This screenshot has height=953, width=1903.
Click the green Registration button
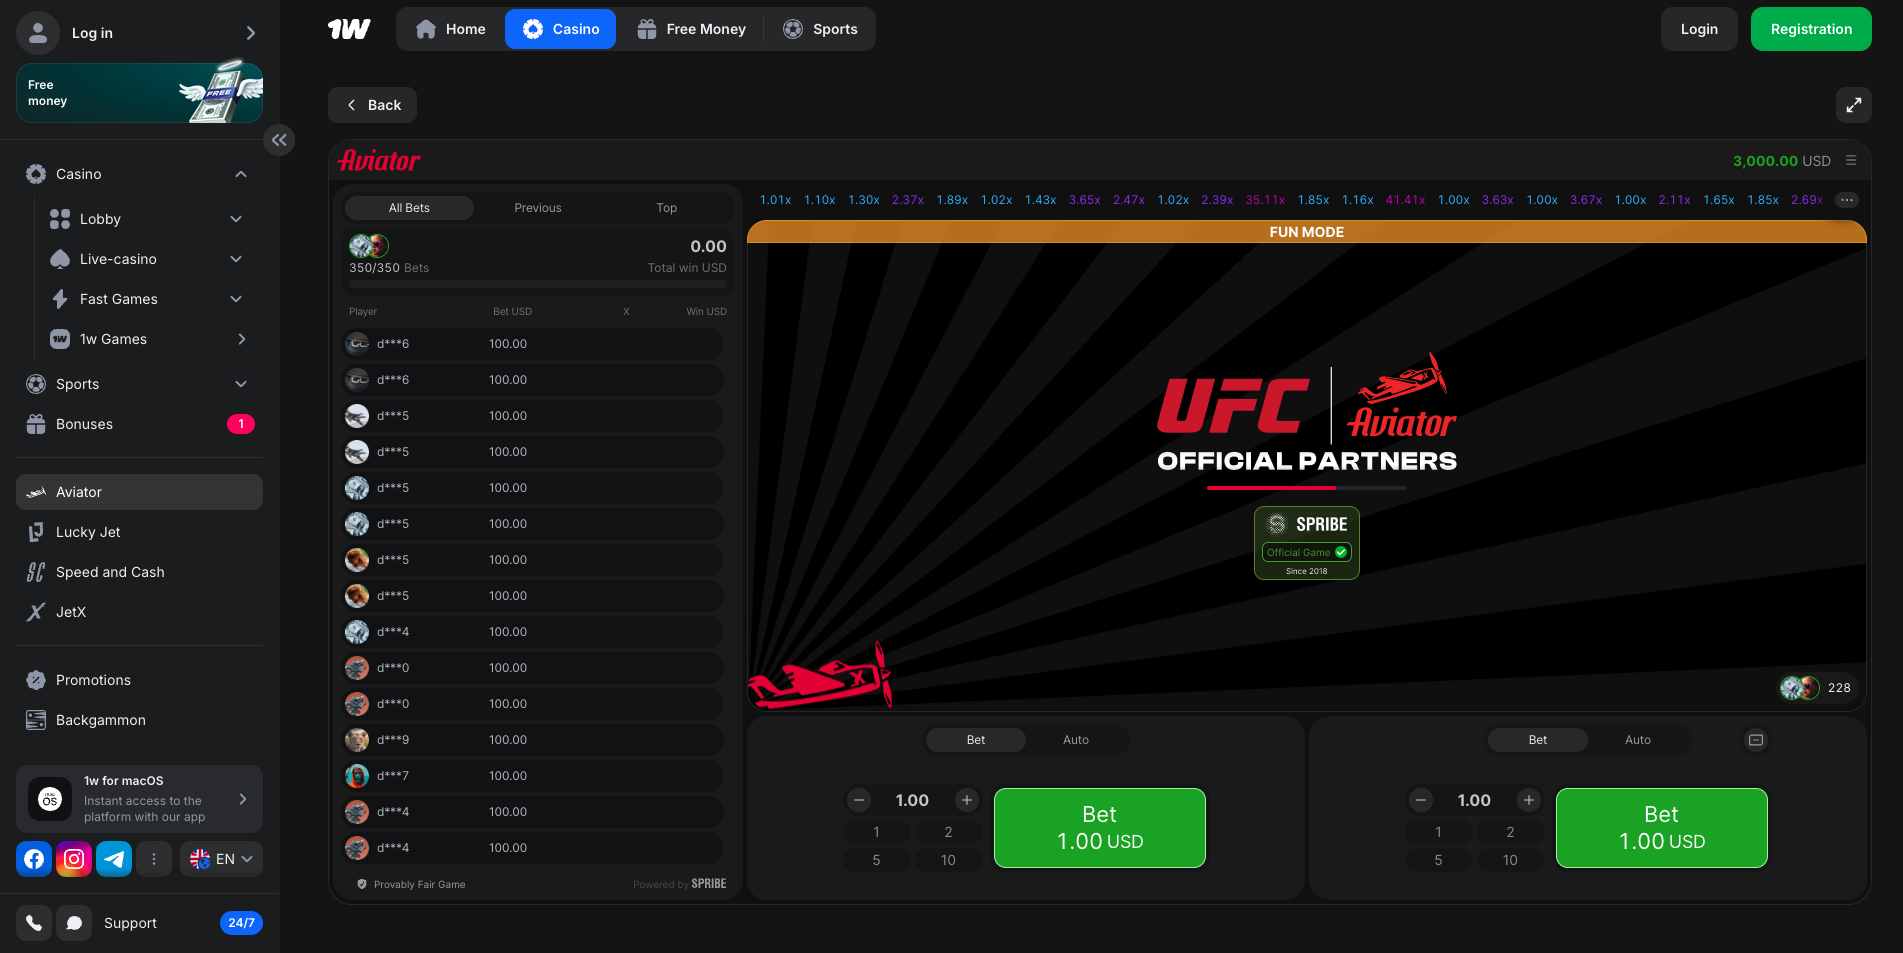click(x=1810, y=29)
